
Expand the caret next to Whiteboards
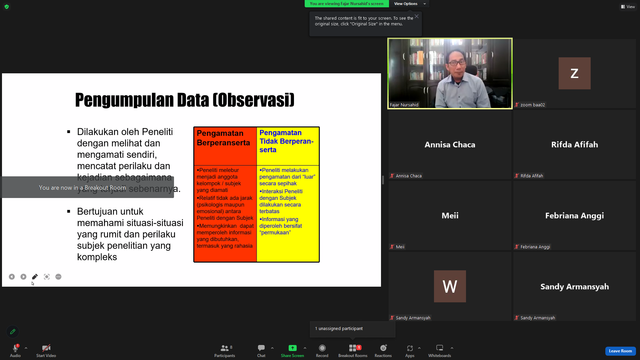click(452, 348)
